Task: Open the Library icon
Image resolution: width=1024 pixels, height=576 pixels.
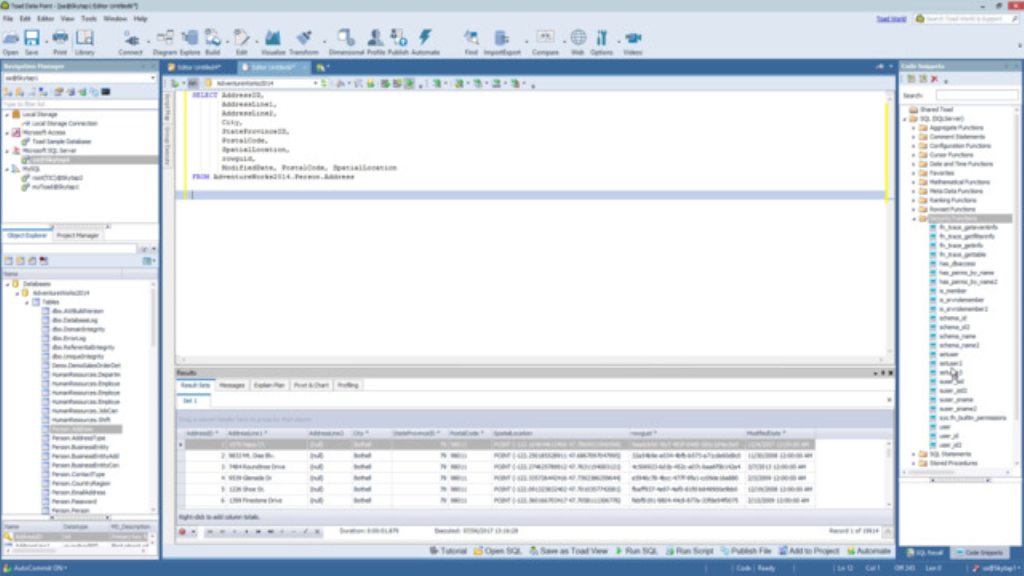Action: pyautogui.click(x=84, y=39)
